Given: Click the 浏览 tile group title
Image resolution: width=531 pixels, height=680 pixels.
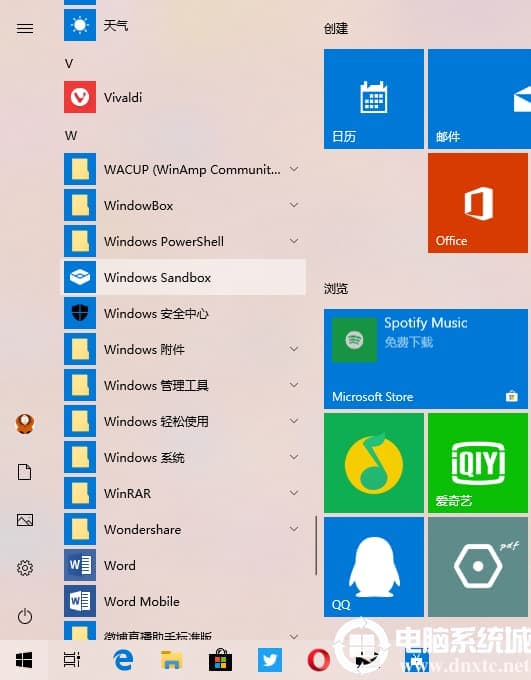Looking at the screenshot, I should click(336, 288).
